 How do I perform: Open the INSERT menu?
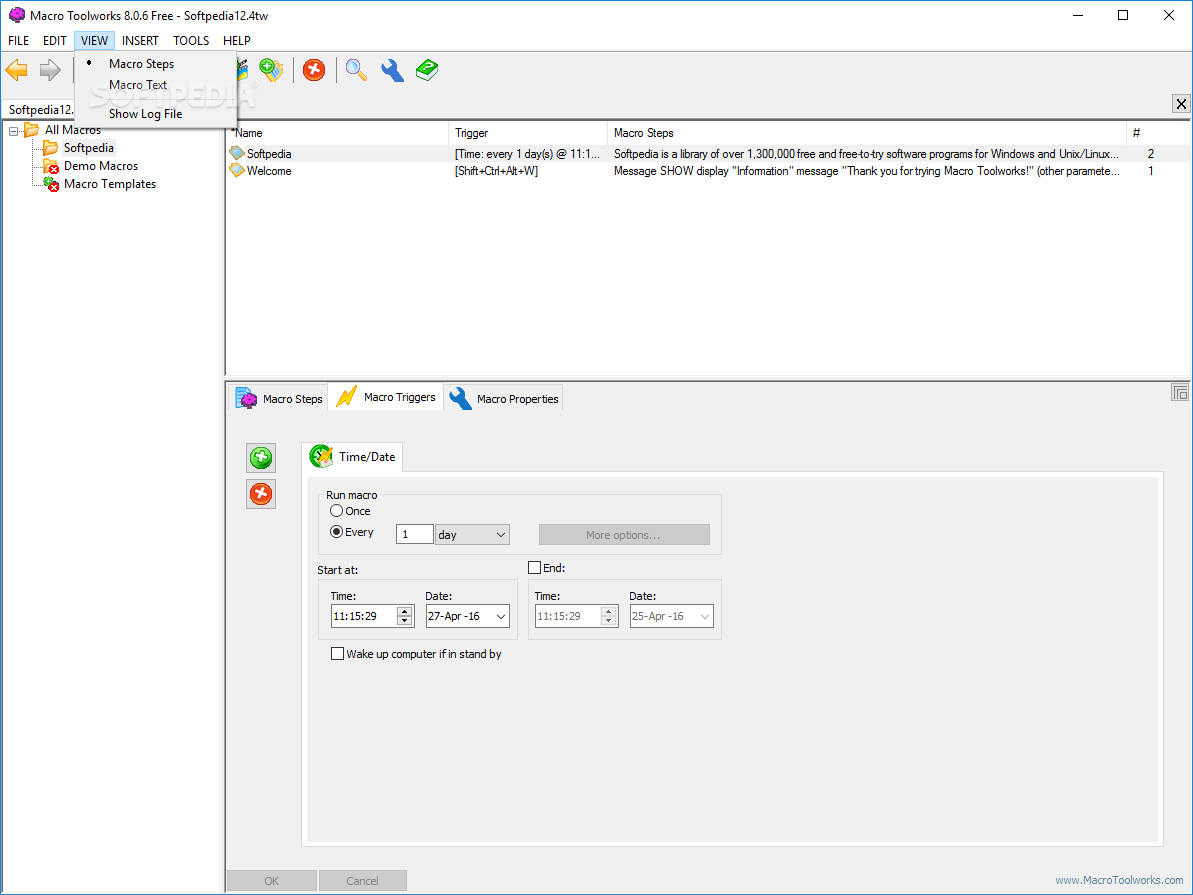140,40
